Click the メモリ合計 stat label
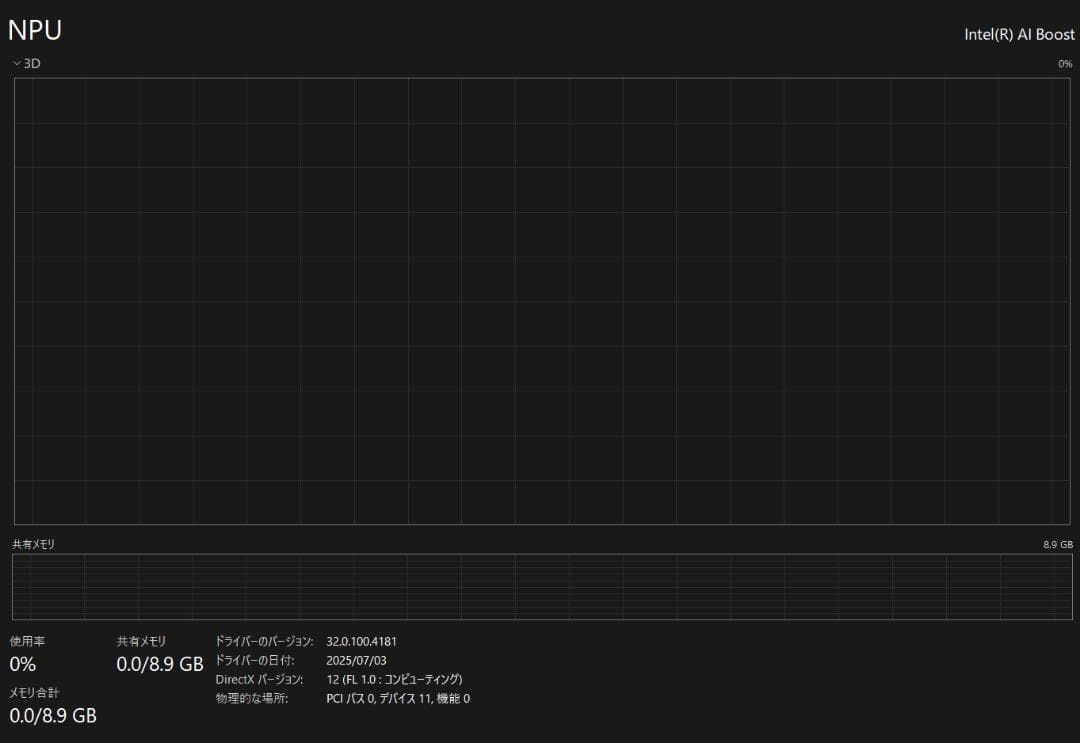 (x=34, y=693)
